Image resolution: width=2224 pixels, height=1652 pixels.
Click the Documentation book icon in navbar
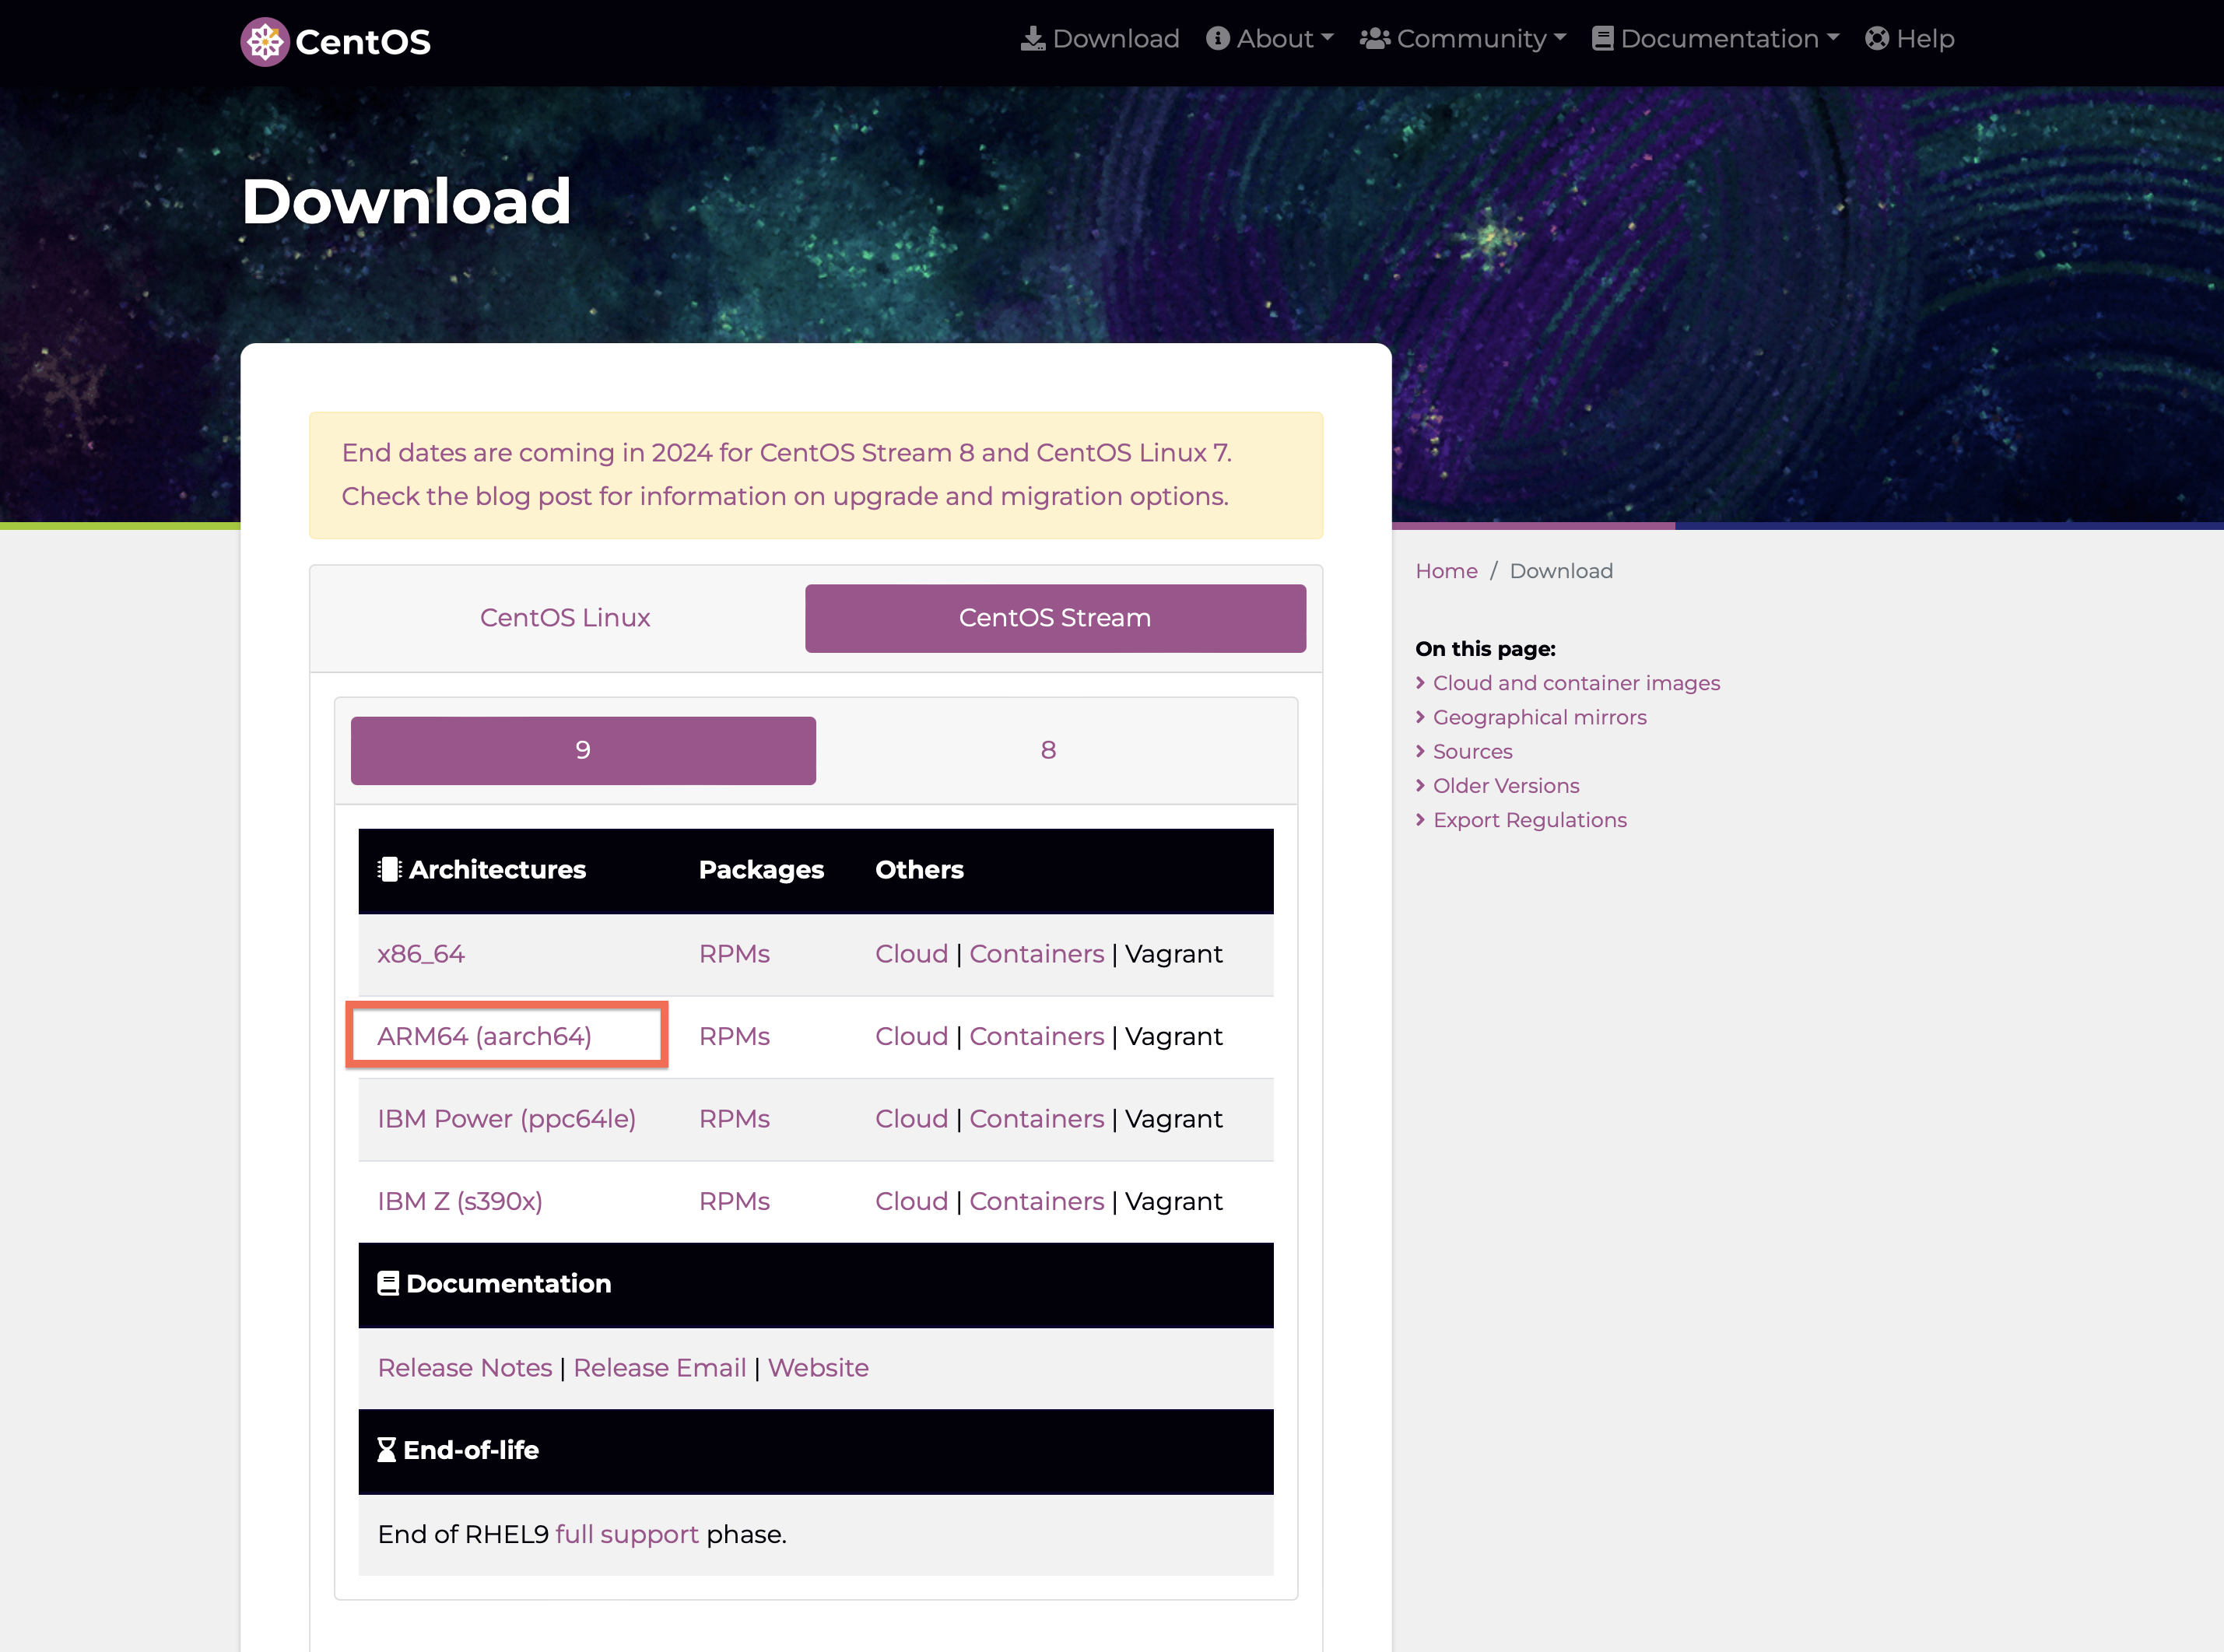1602,39
